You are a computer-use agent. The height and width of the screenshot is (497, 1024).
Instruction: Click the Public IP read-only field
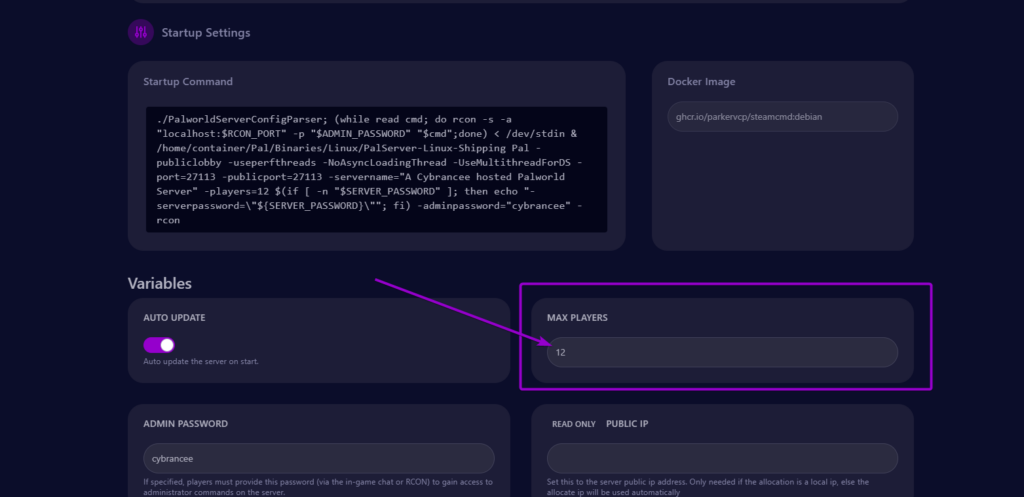(722, 458)
